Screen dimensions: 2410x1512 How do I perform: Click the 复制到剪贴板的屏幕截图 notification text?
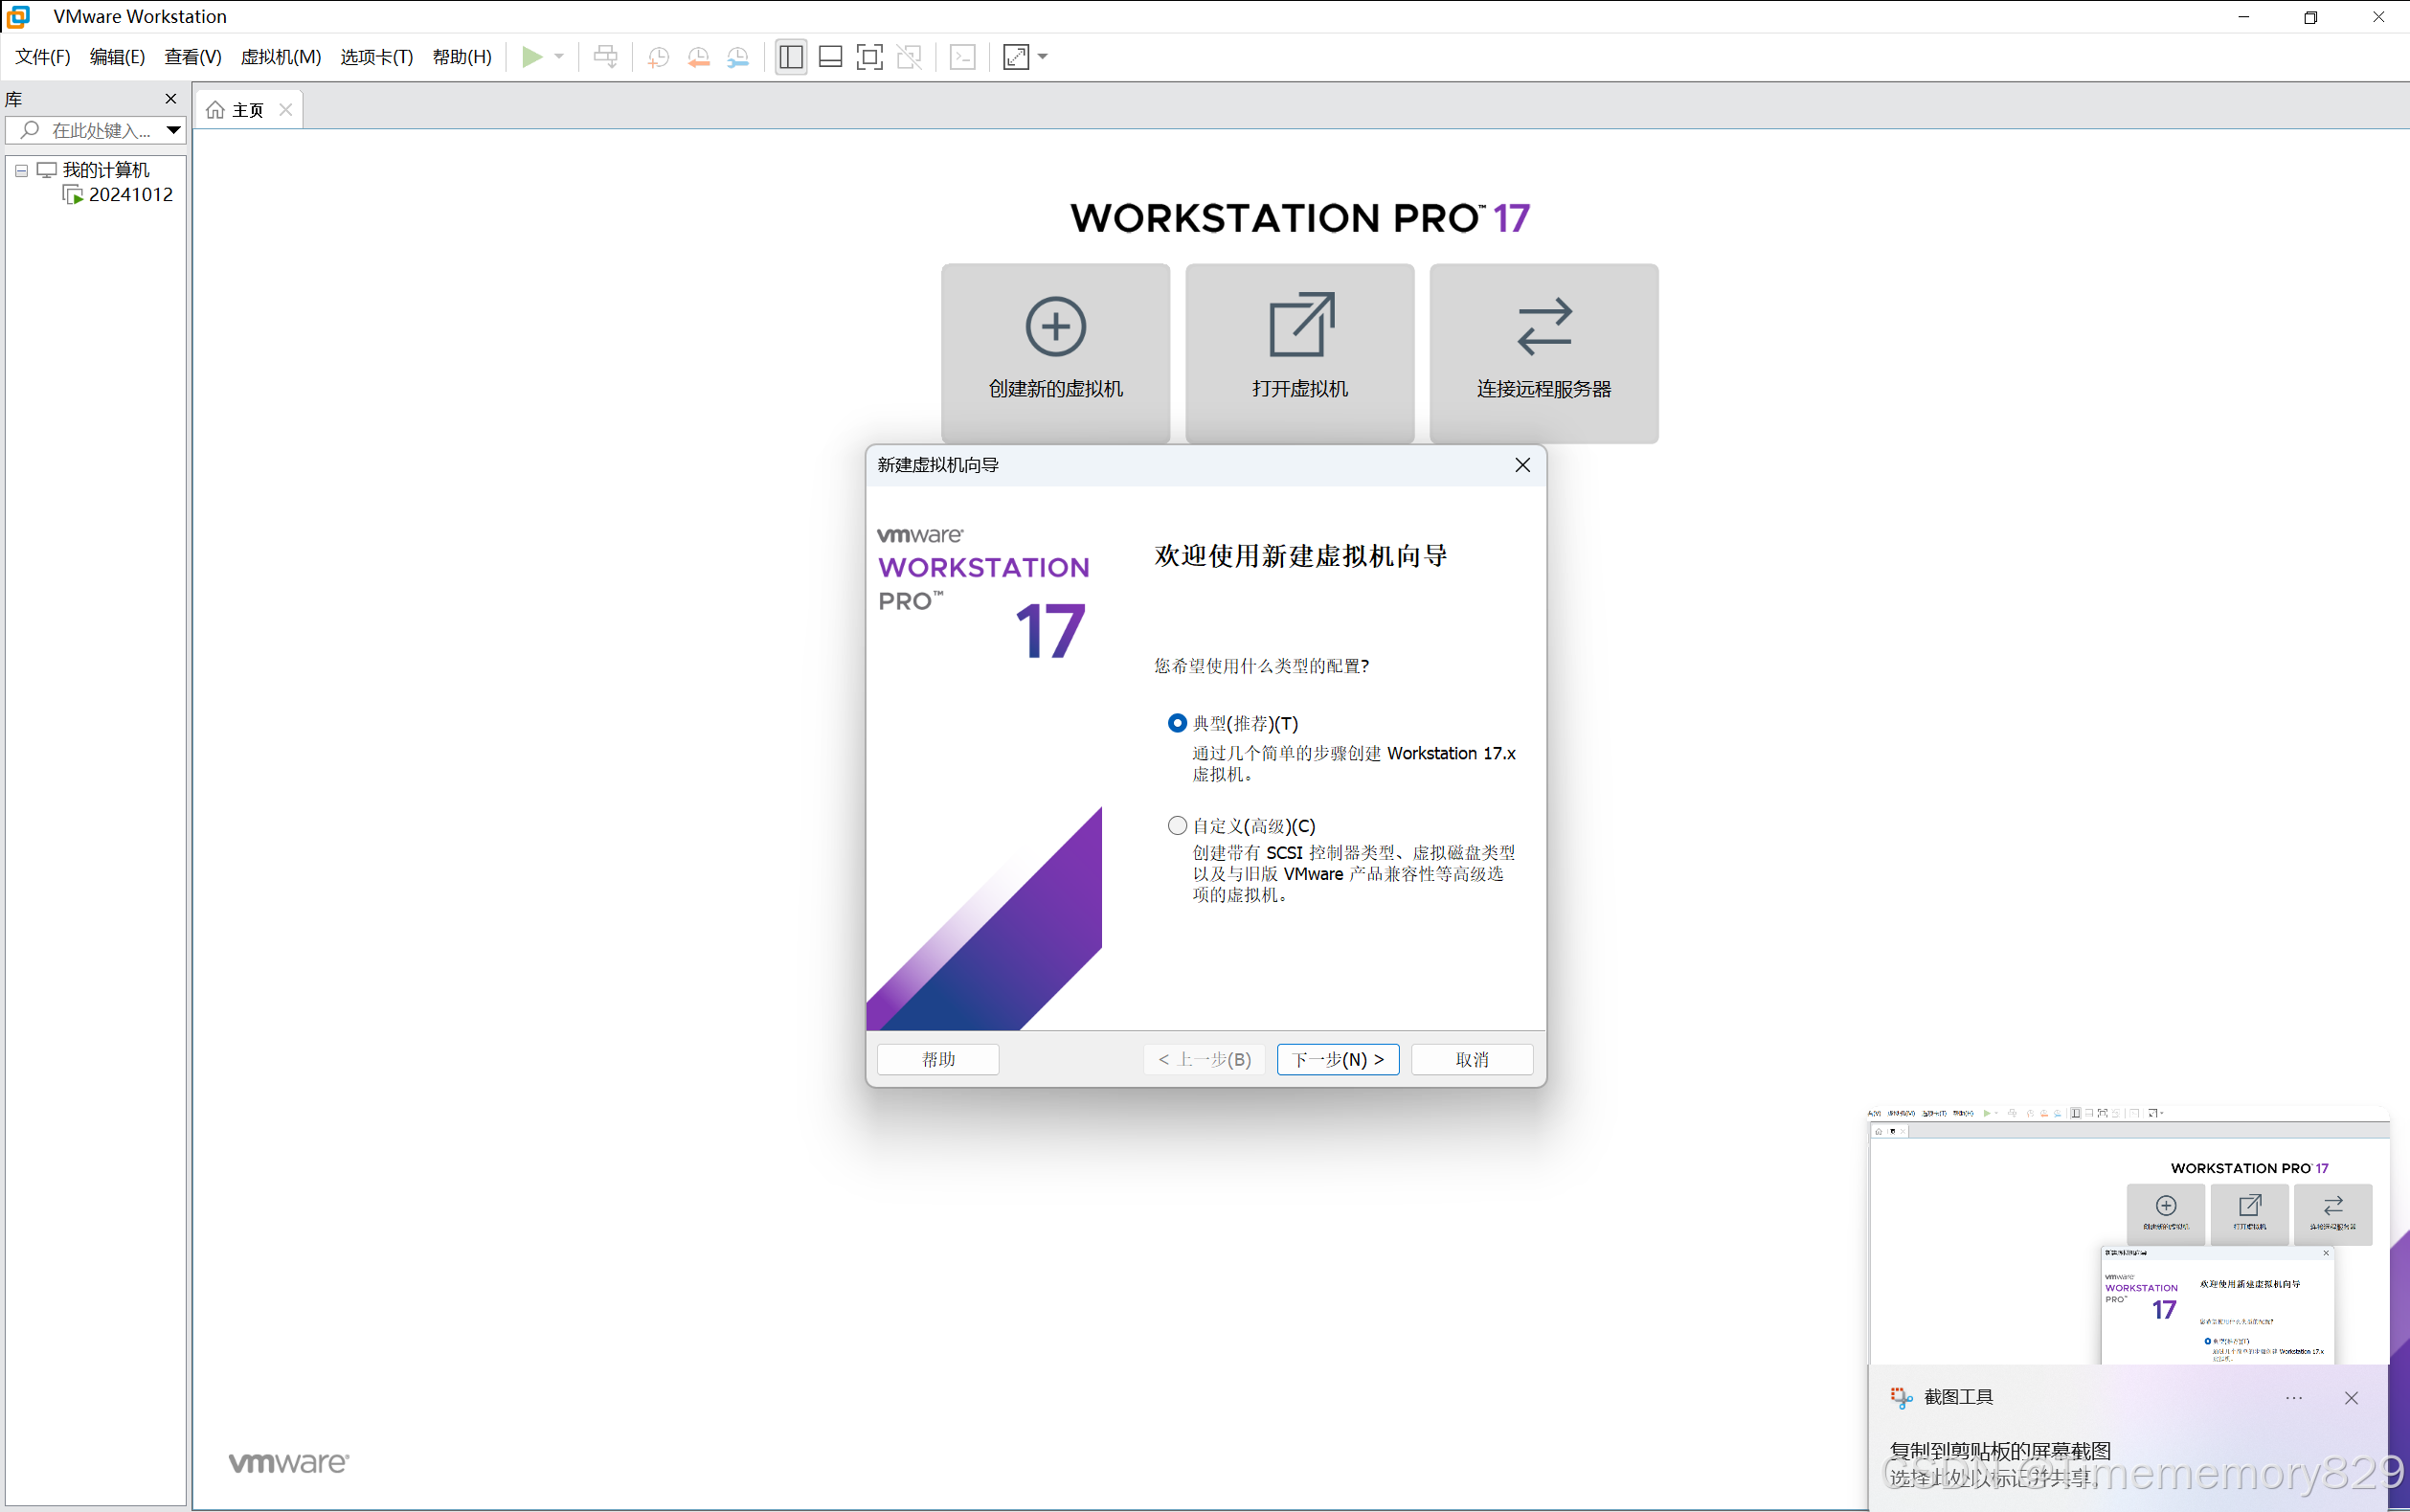(2000, 1450)
